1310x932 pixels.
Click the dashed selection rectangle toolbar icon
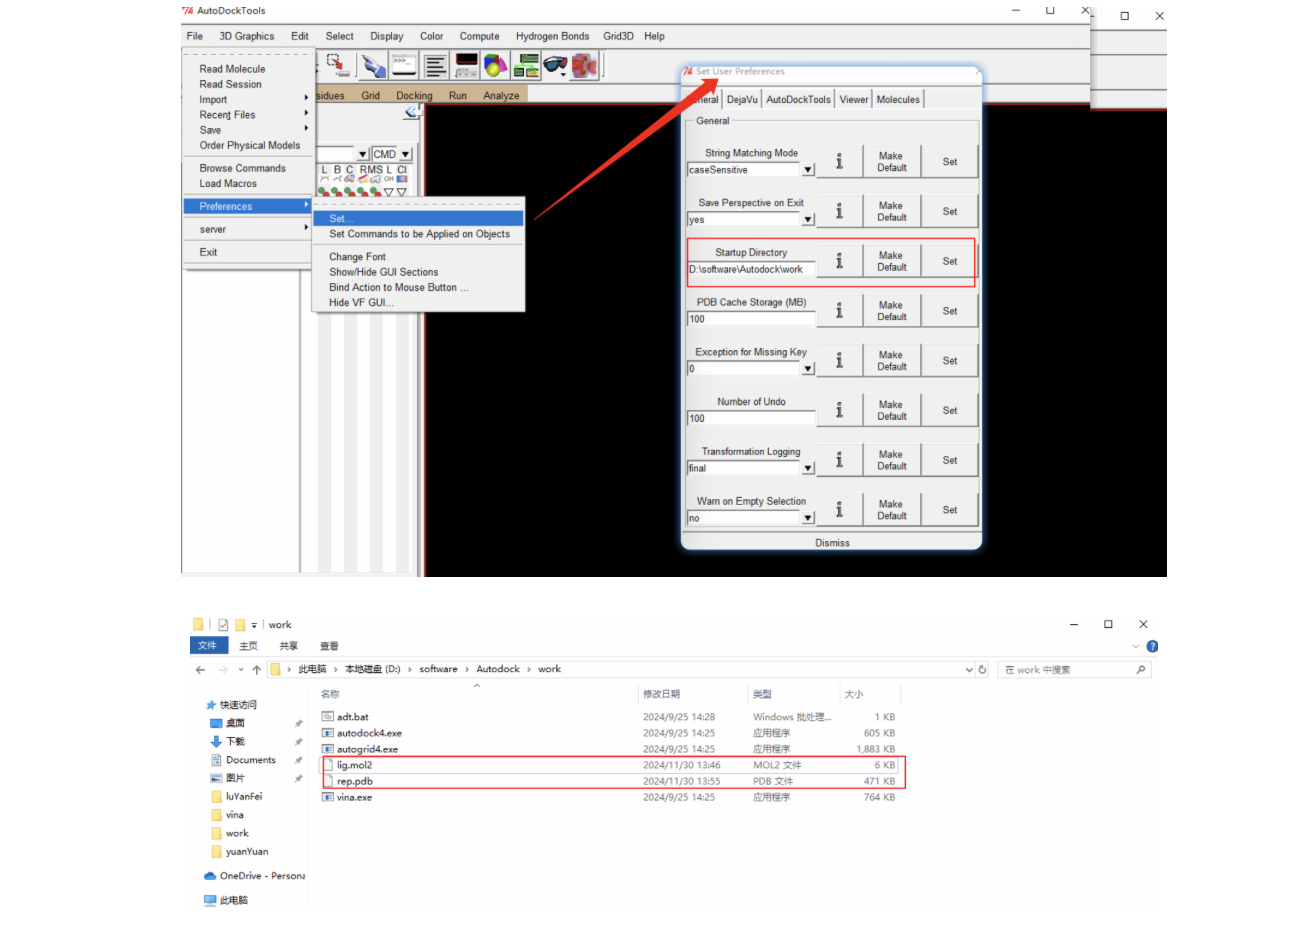click(x=338, y=66)
